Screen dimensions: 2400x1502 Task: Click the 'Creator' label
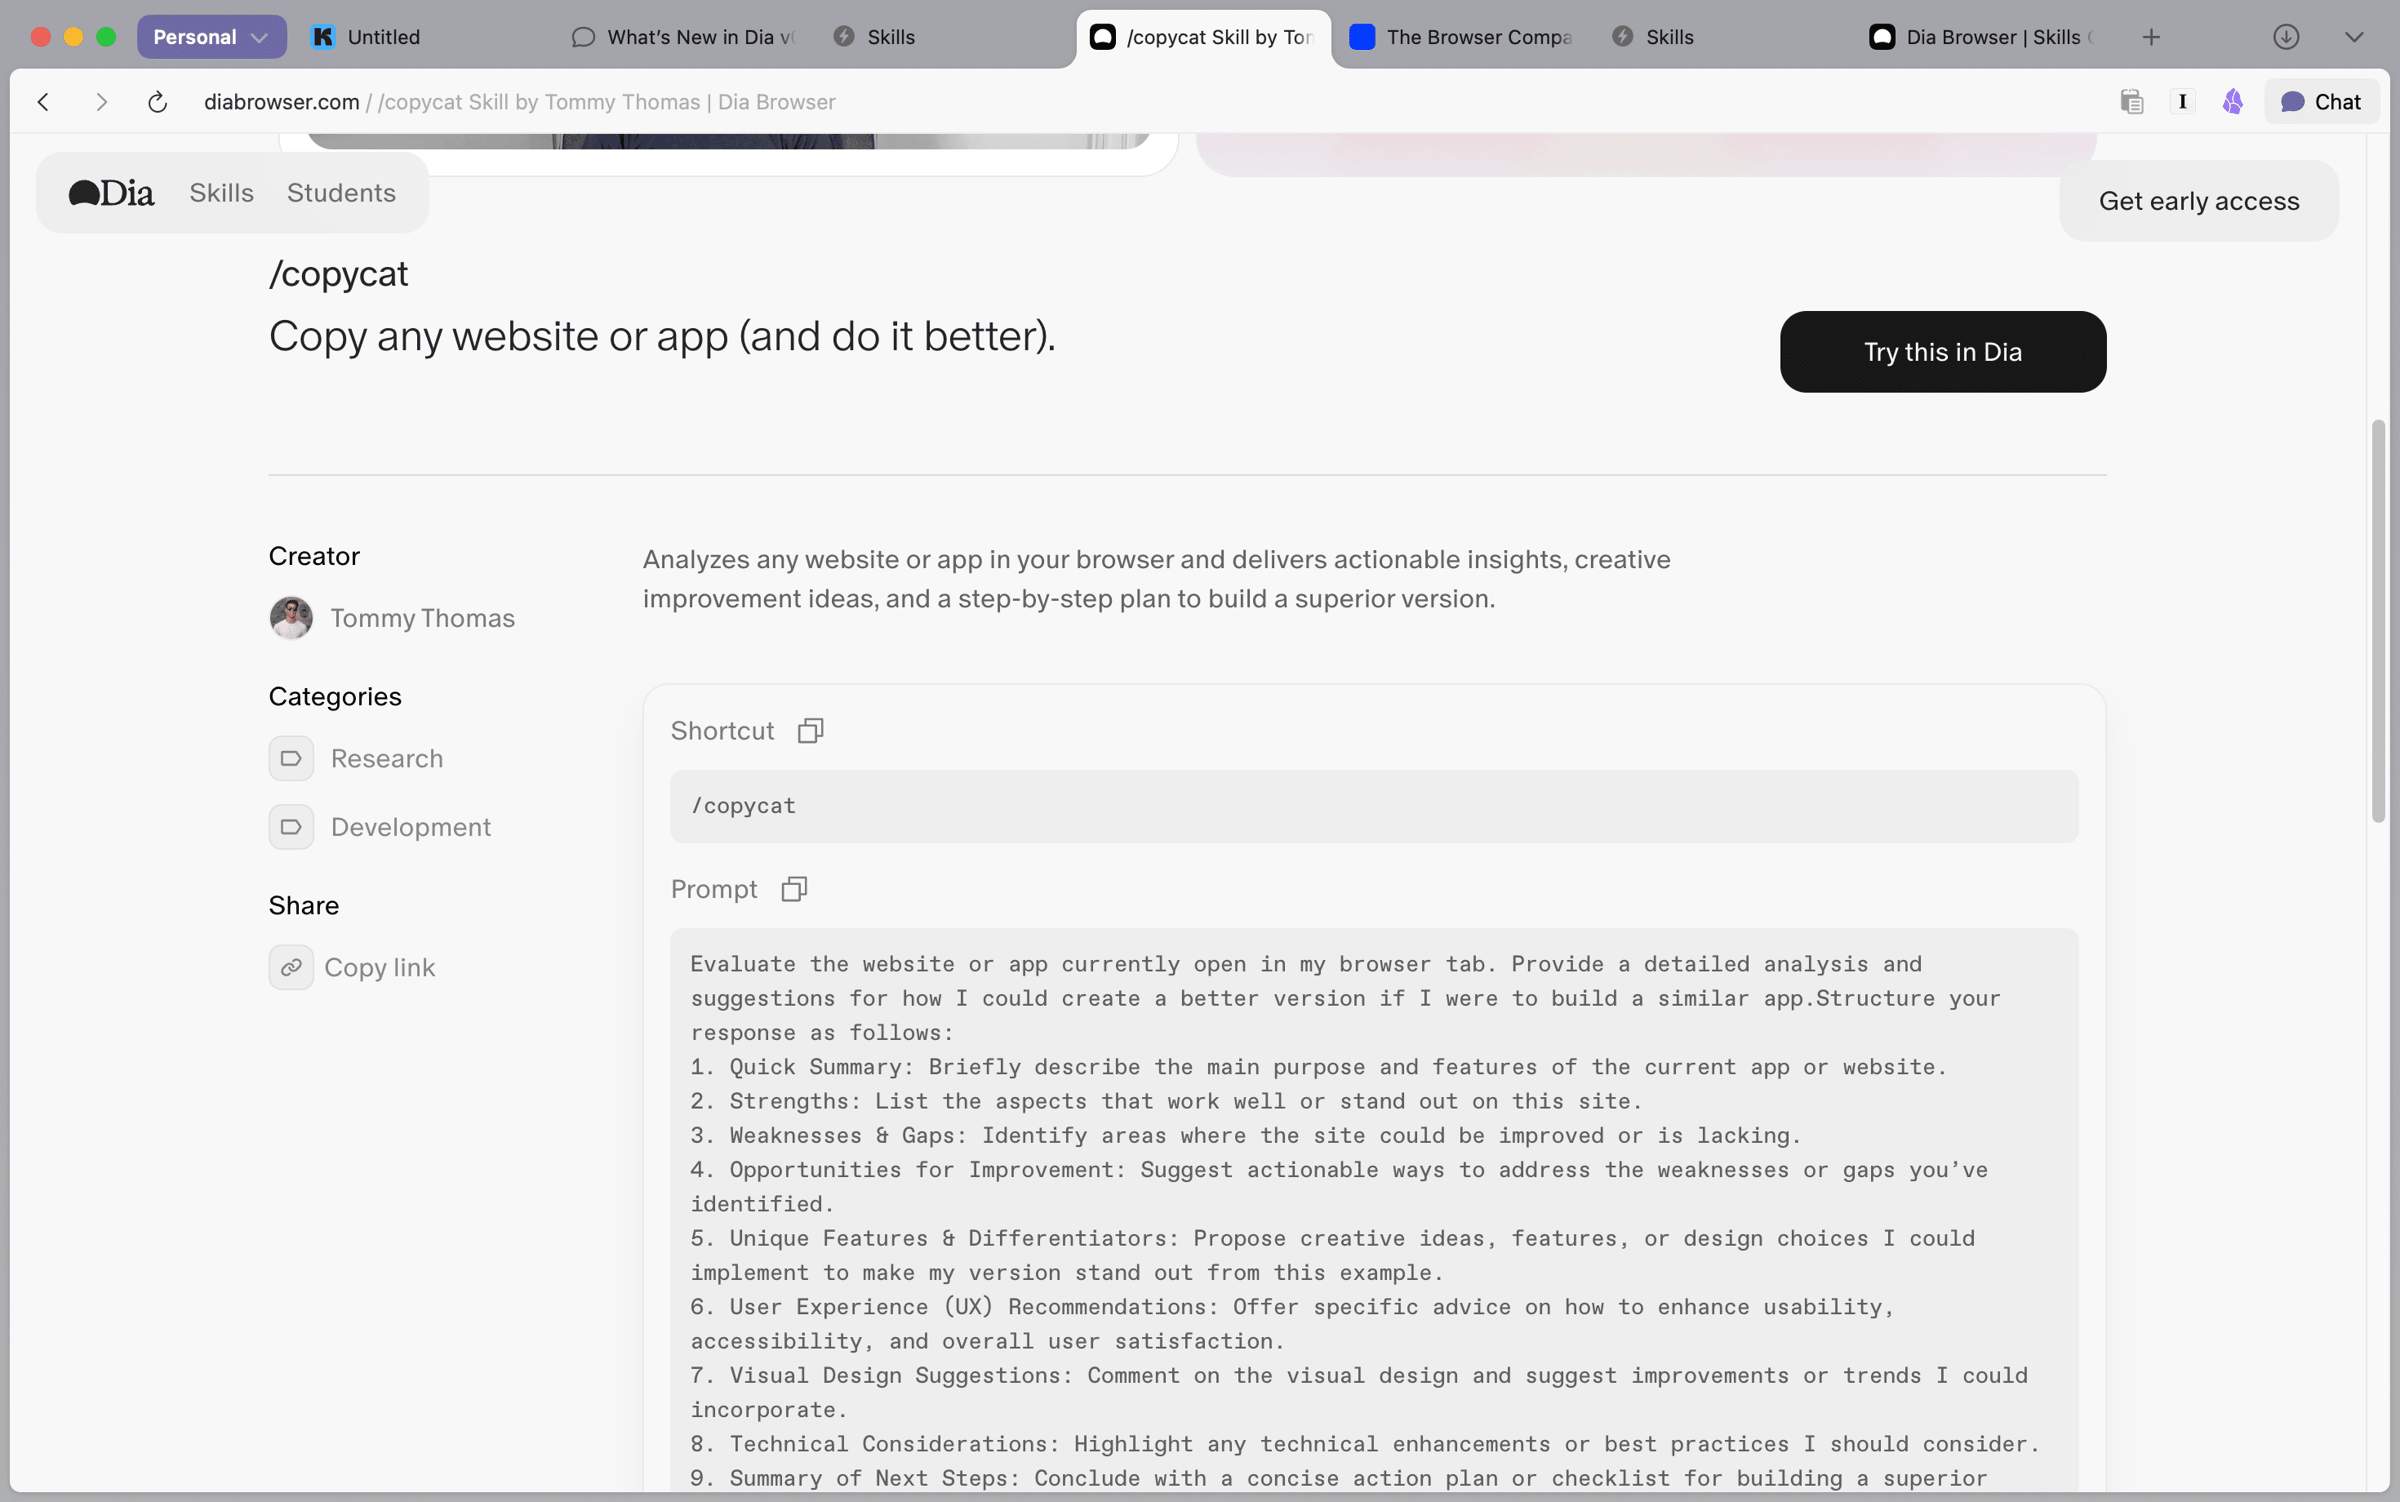(314, 556)
